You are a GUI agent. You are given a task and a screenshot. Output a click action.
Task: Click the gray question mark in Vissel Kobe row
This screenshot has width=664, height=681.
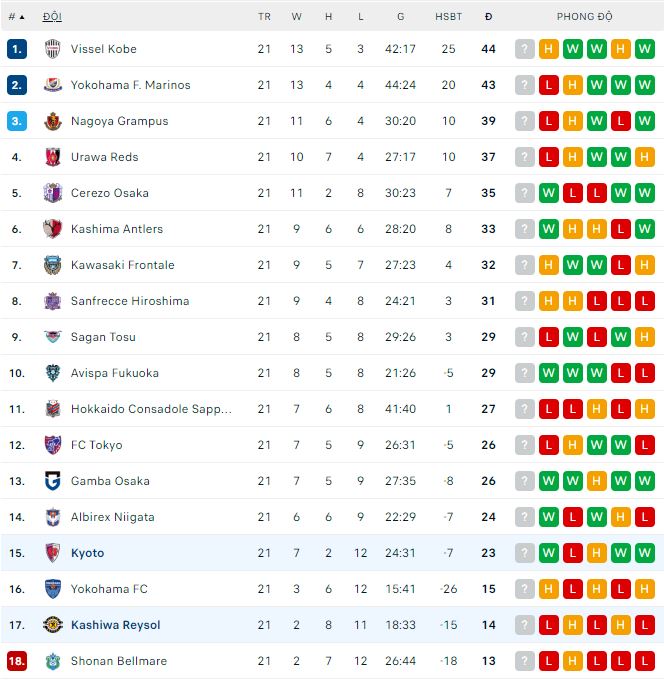525,49
